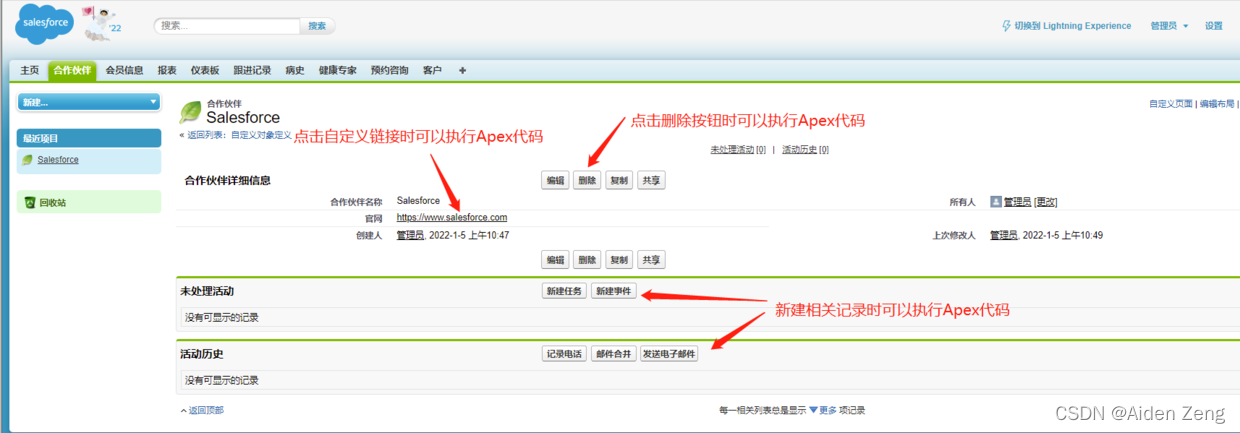Go to the 报表 tab
The image size is (1240, 433).
pyautogui.click(x=167, y=70)
